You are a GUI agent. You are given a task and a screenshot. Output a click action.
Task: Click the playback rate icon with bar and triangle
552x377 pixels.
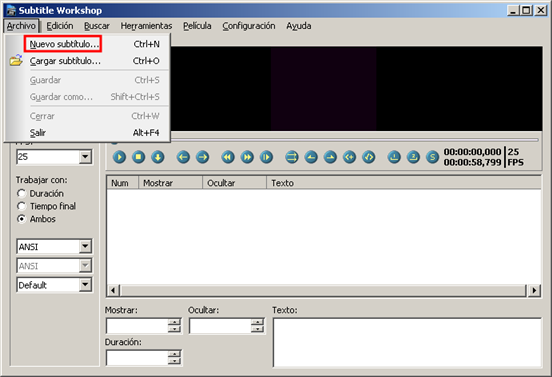point(266,157)
